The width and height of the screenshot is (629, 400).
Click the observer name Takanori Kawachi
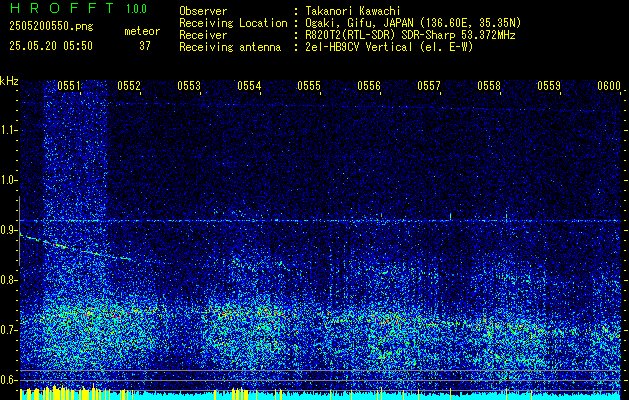tap(353, 11)
